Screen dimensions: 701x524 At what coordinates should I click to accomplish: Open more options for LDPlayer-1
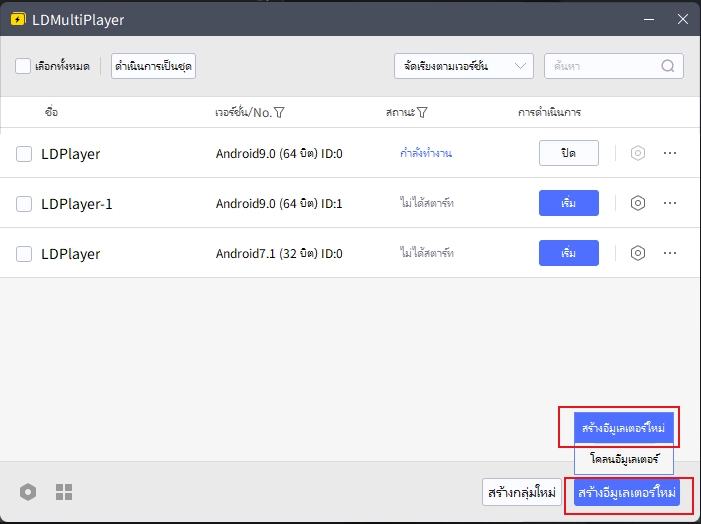click(670, 203)
